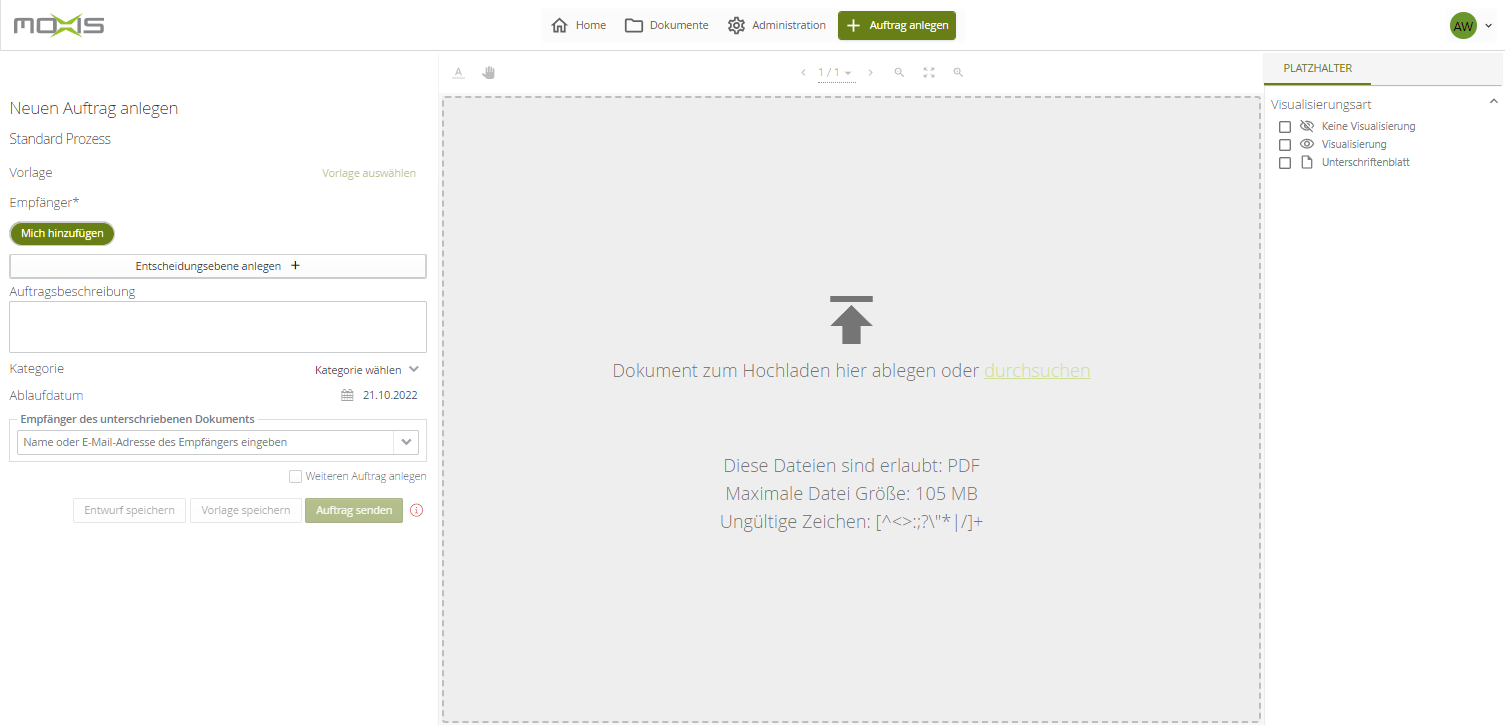Click the red info icon beside Auftrag senden

tap(417, 511)
